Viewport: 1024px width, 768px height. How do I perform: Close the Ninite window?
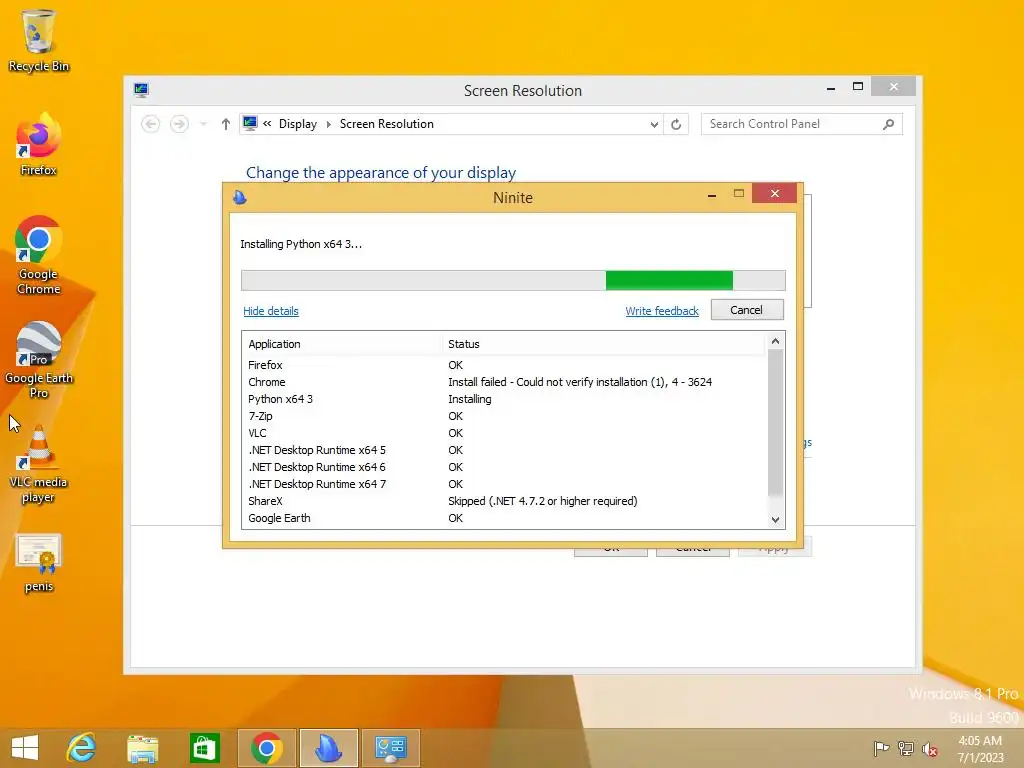click(775, 193)
